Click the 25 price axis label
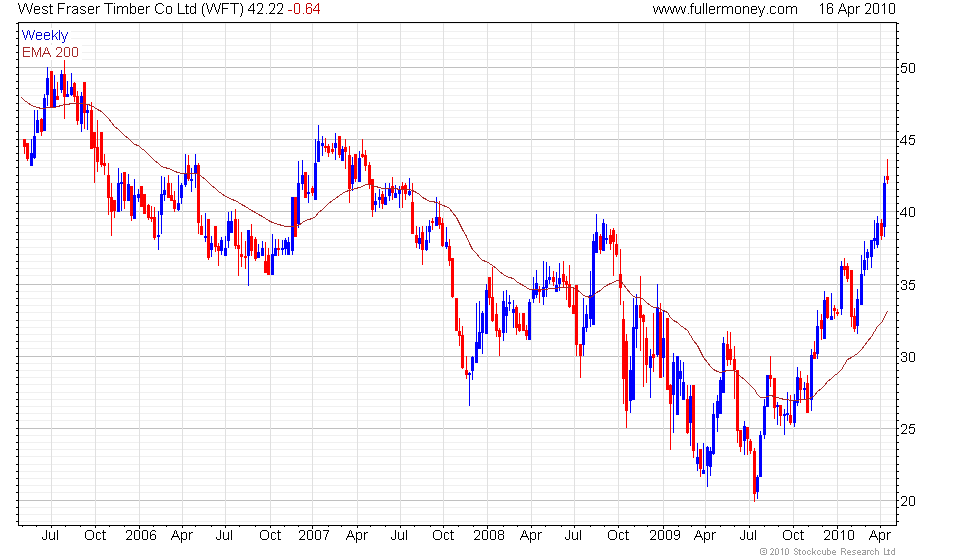Image resolution: width=980 pixels, height=560 pixels. pos(908,429)
